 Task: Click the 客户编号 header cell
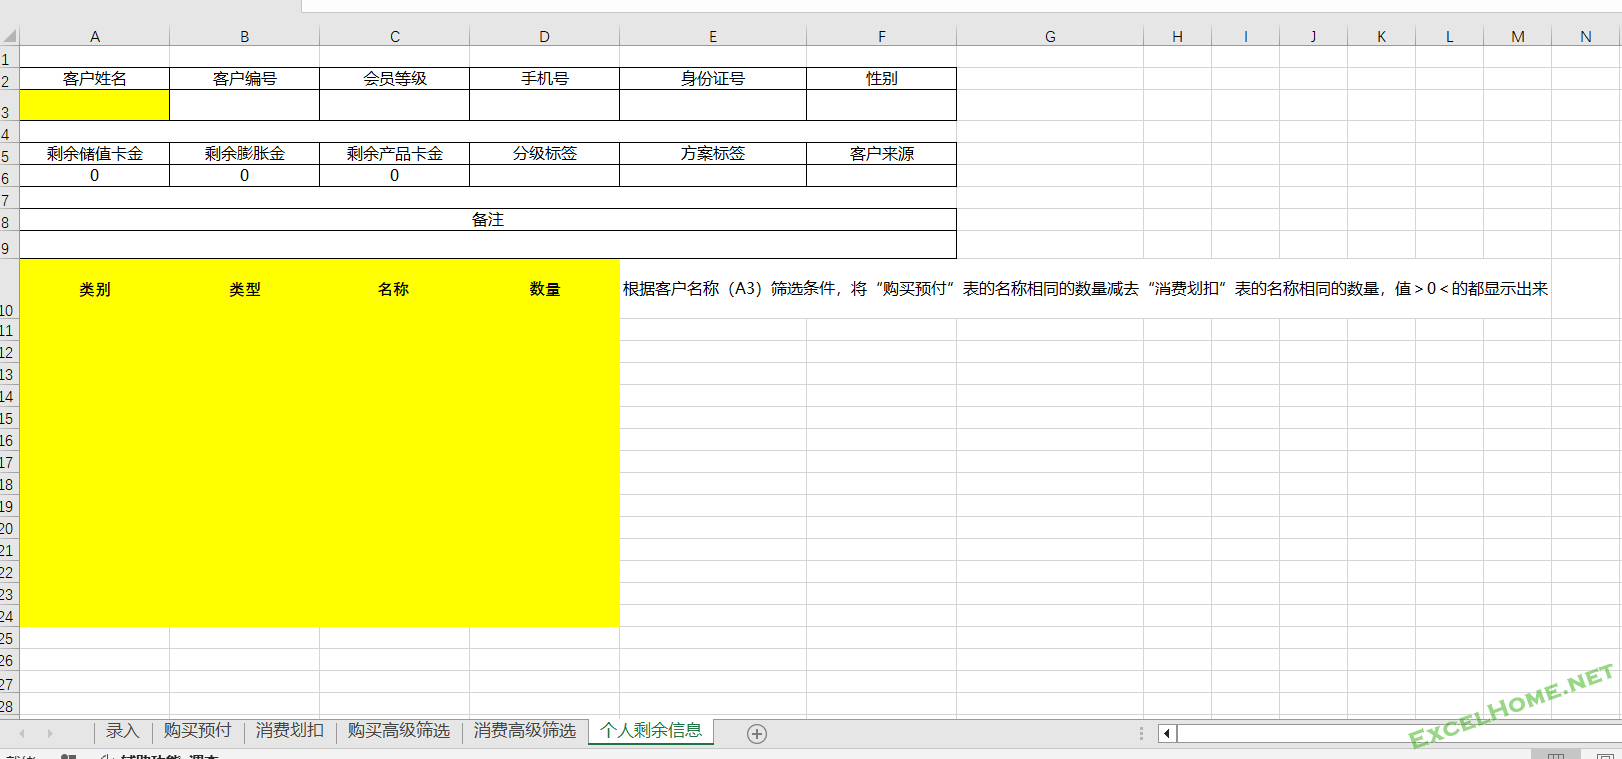245,79
